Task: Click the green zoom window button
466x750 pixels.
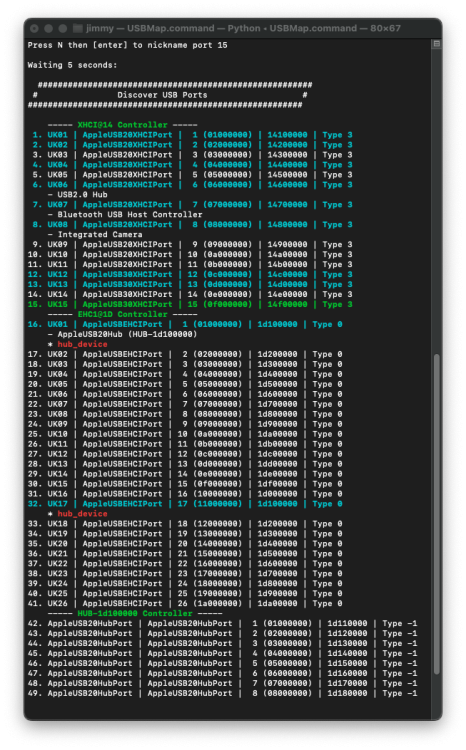Action: 63,28
